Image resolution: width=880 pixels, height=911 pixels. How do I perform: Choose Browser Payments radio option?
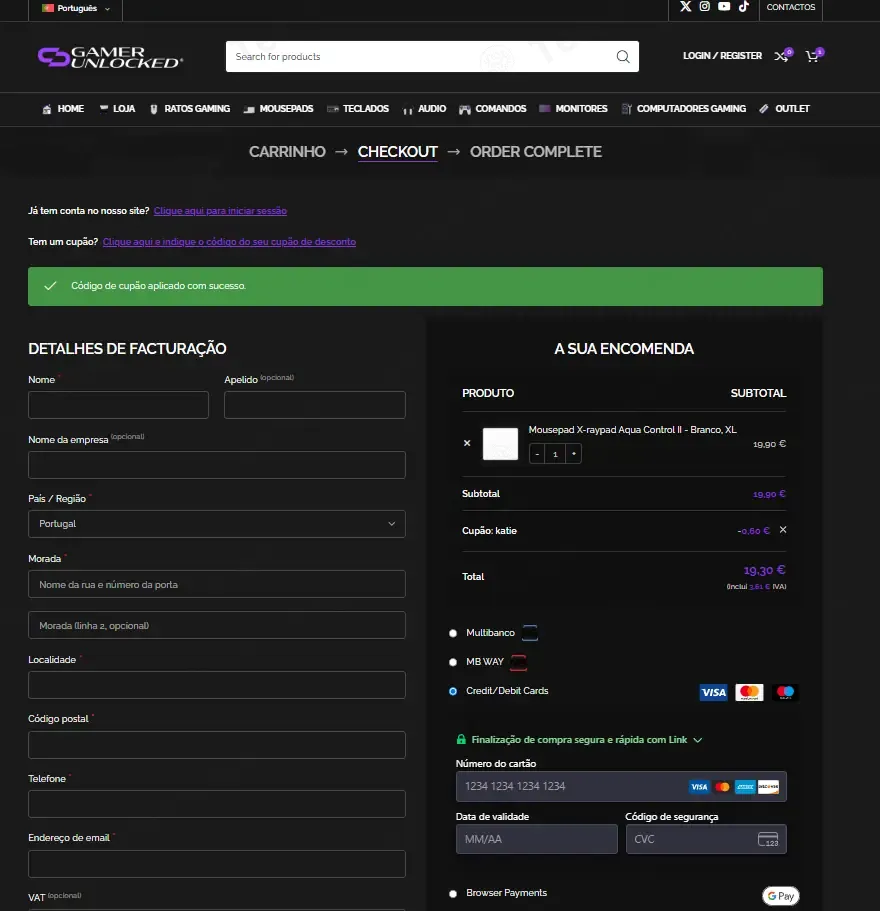[453, 894]
